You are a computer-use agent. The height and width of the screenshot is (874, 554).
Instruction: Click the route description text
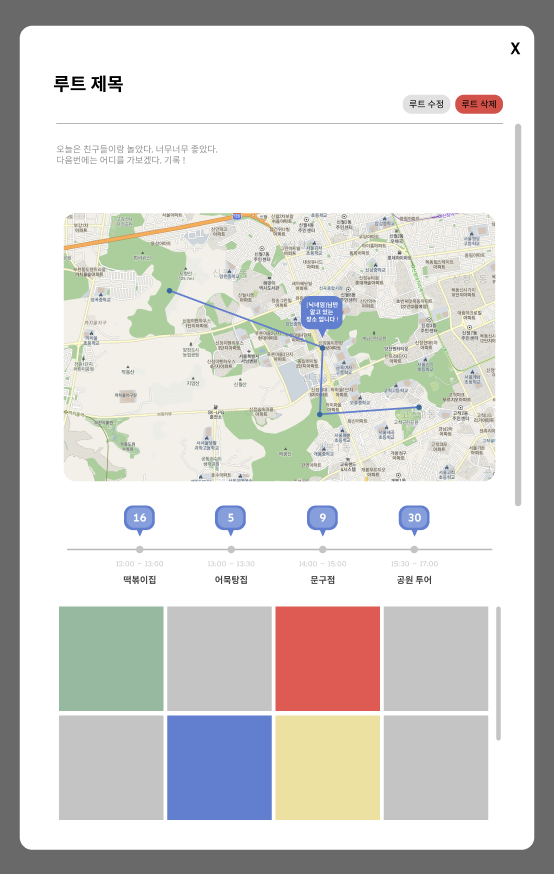(x=137, y=154)
